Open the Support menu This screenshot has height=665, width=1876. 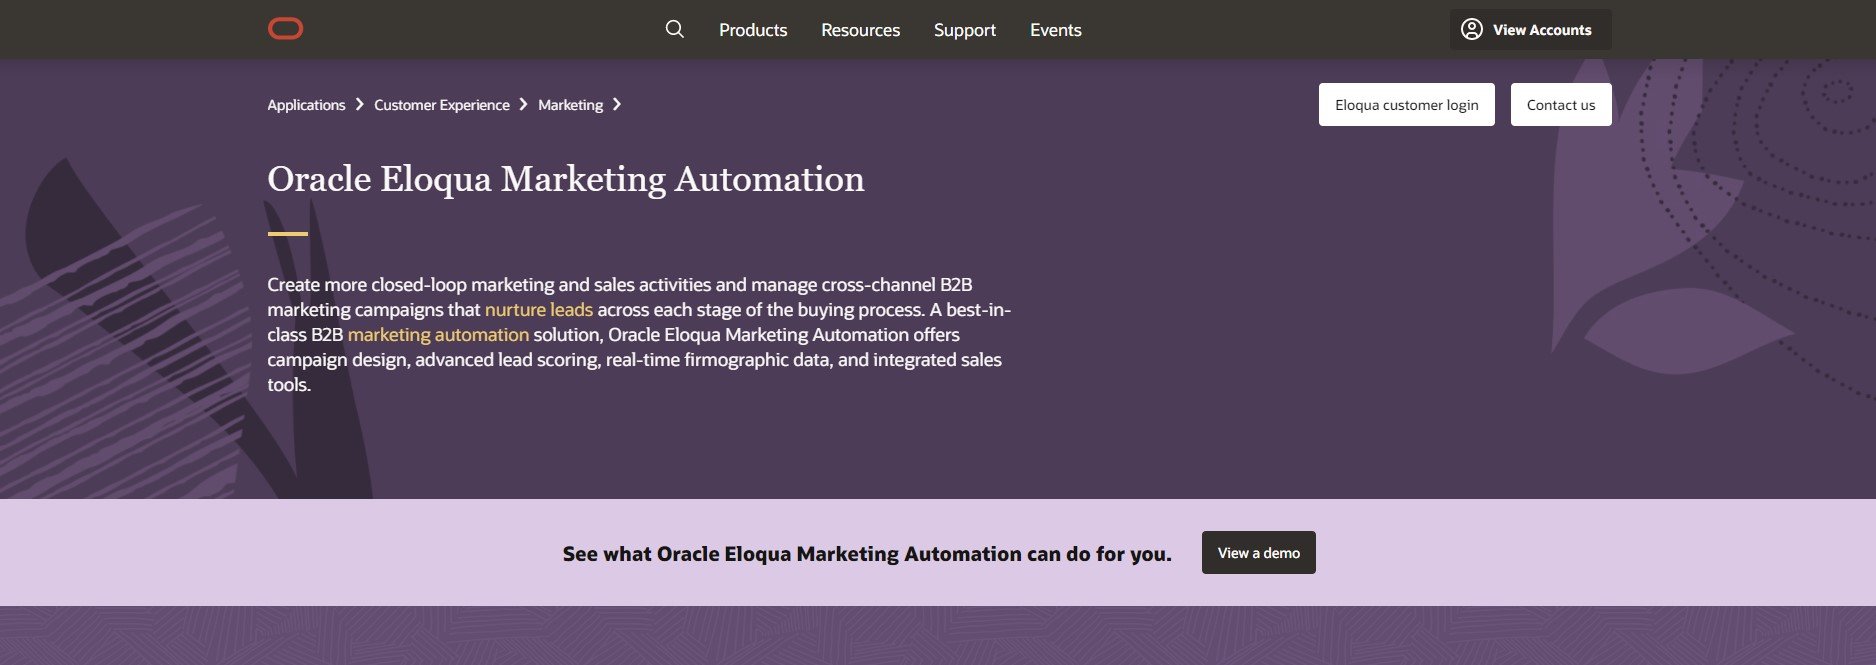[x=965, y=30]
